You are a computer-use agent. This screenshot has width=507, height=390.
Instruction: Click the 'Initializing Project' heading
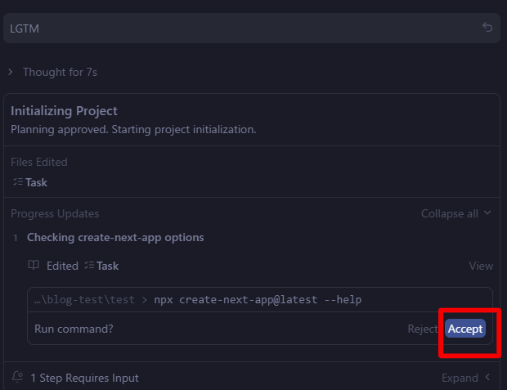point(64,111)
